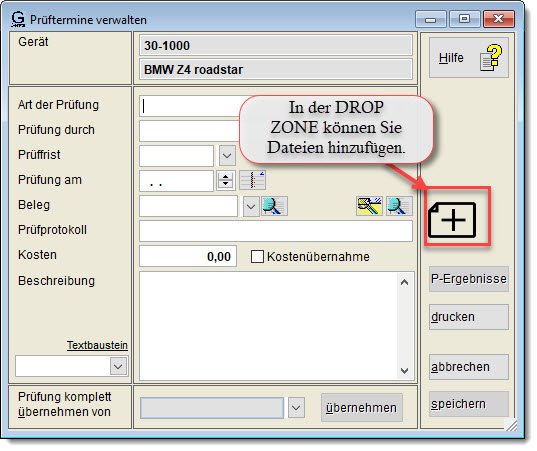This screenshot has height=451, width=537.
Task: Click the rightmost magnifier icon in Beleg row
Action: pyautogui.click(x=399, y=206)
